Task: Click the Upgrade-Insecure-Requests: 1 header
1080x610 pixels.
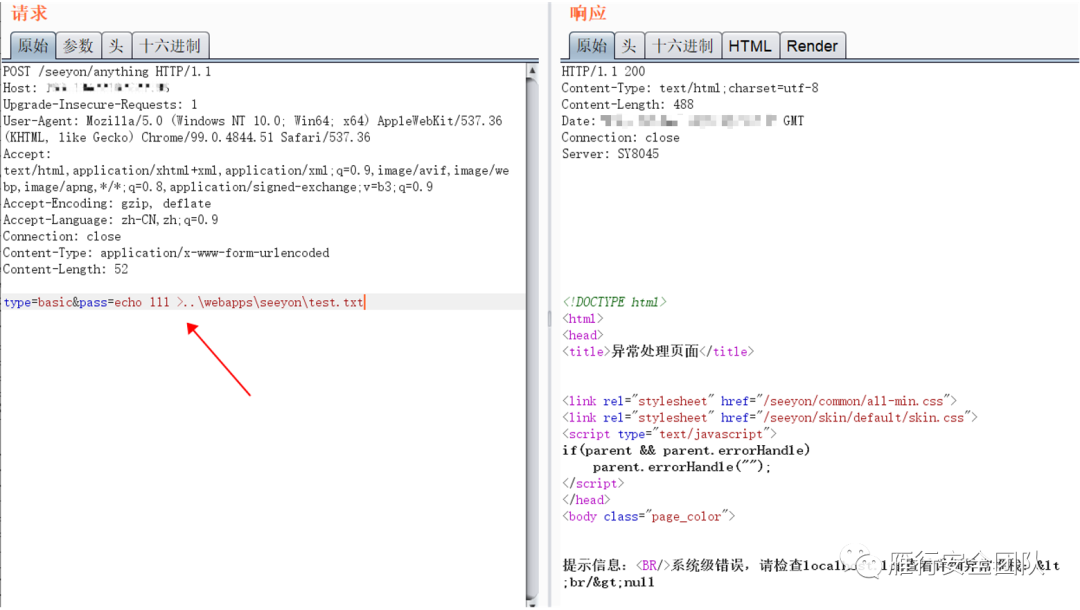Action: (x=101, y=105)
